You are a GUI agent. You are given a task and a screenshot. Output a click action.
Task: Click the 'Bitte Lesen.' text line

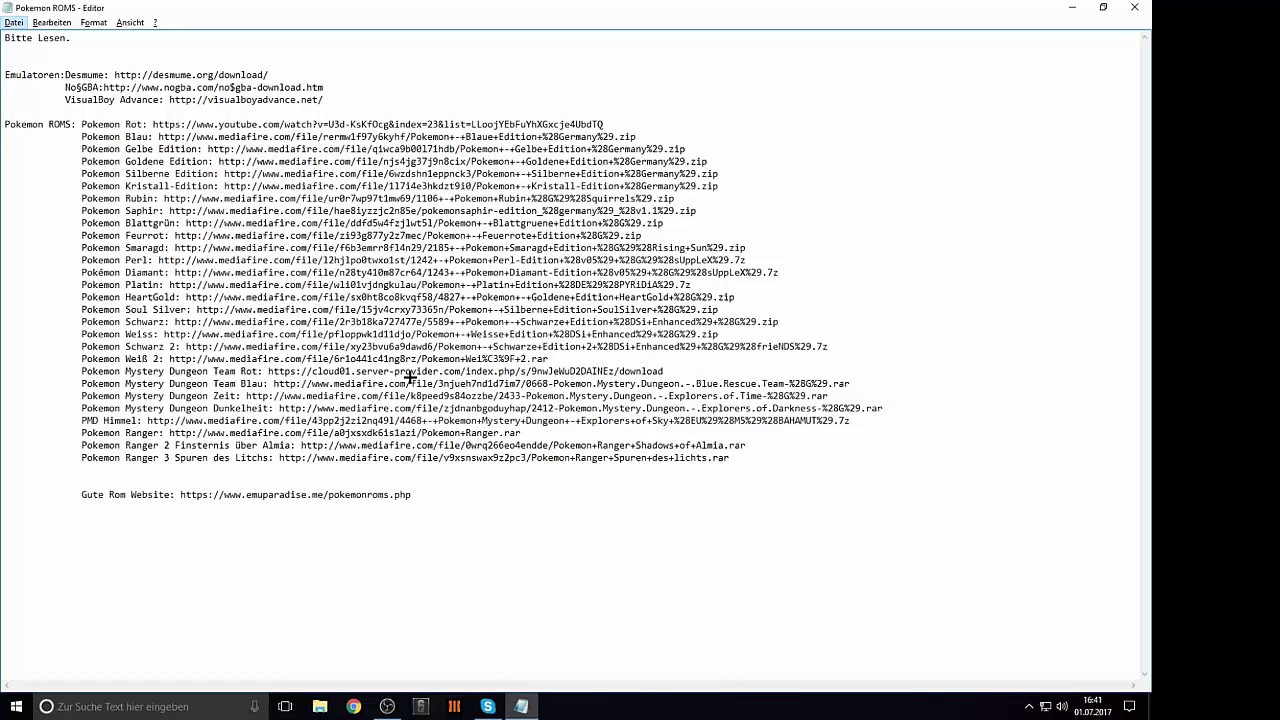(x=37, y=38)
